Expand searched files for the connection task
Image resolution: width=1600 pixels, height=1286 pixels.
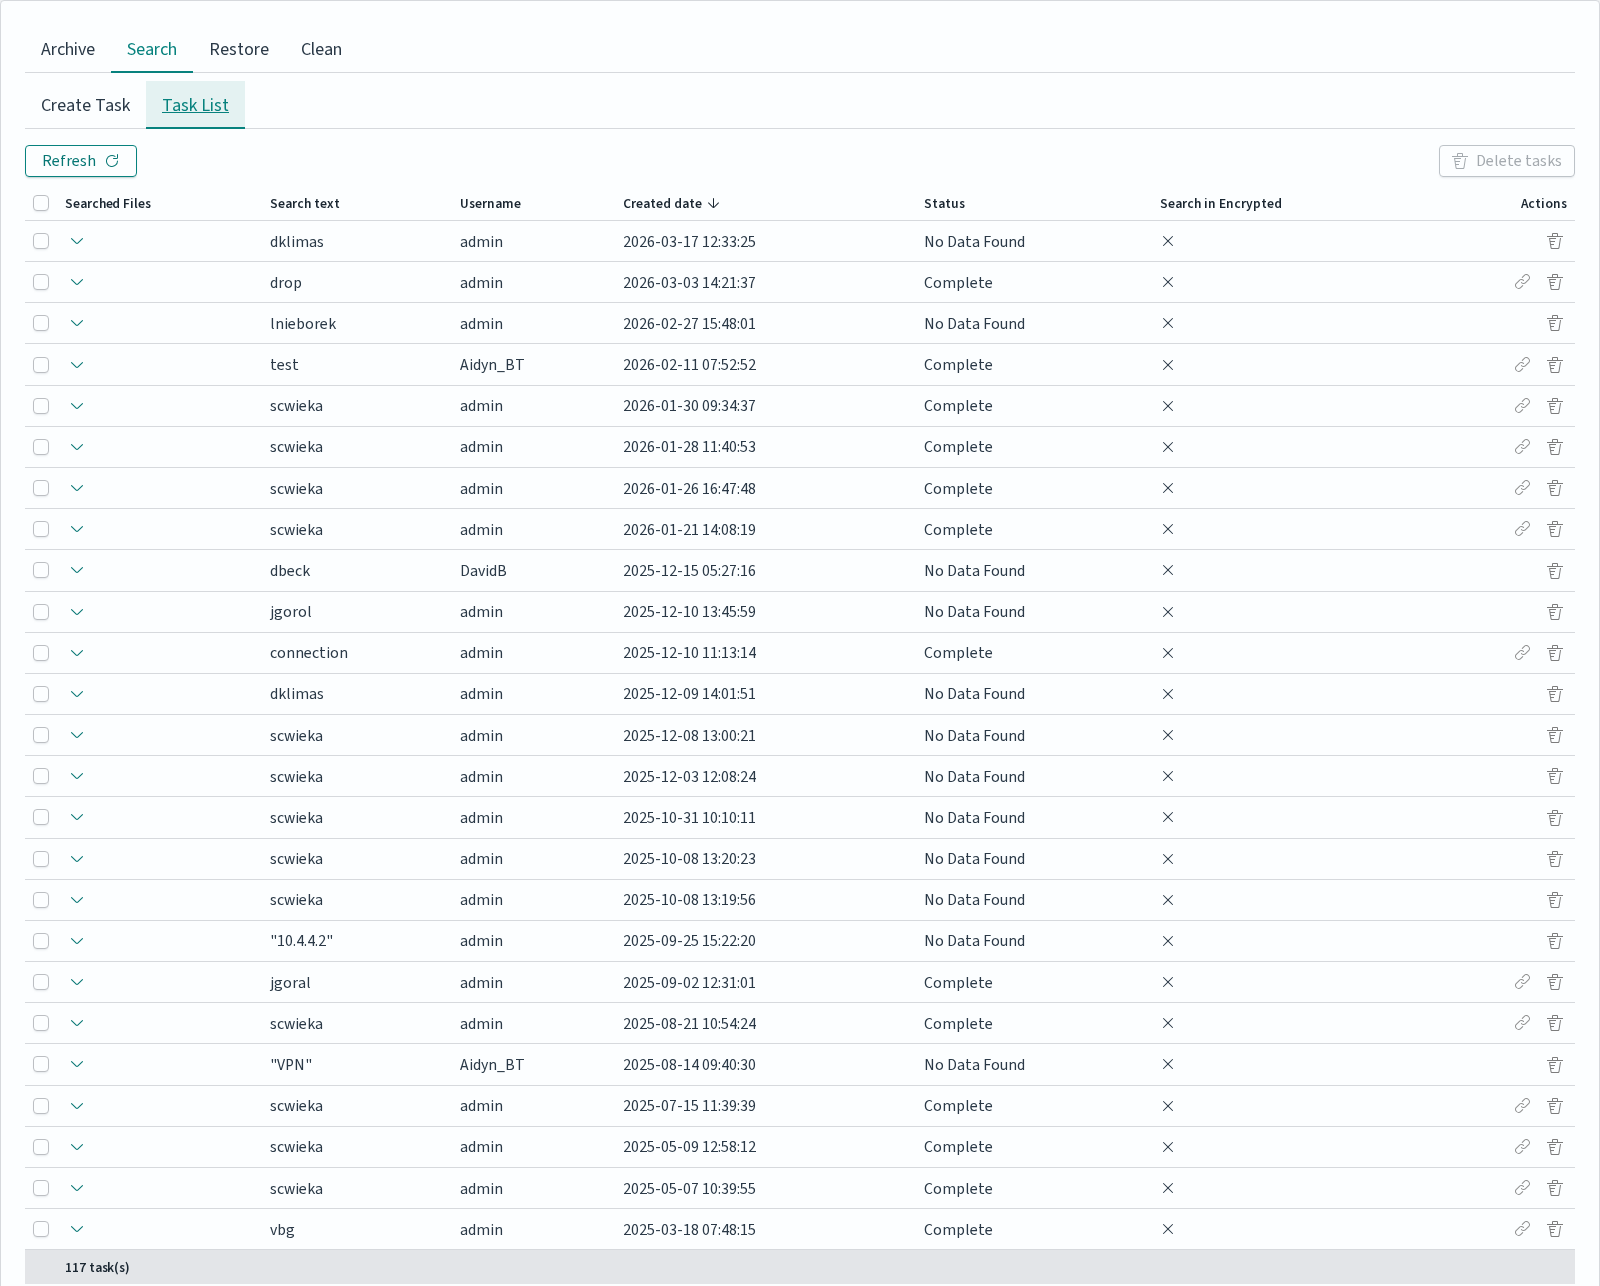[77, 653]
